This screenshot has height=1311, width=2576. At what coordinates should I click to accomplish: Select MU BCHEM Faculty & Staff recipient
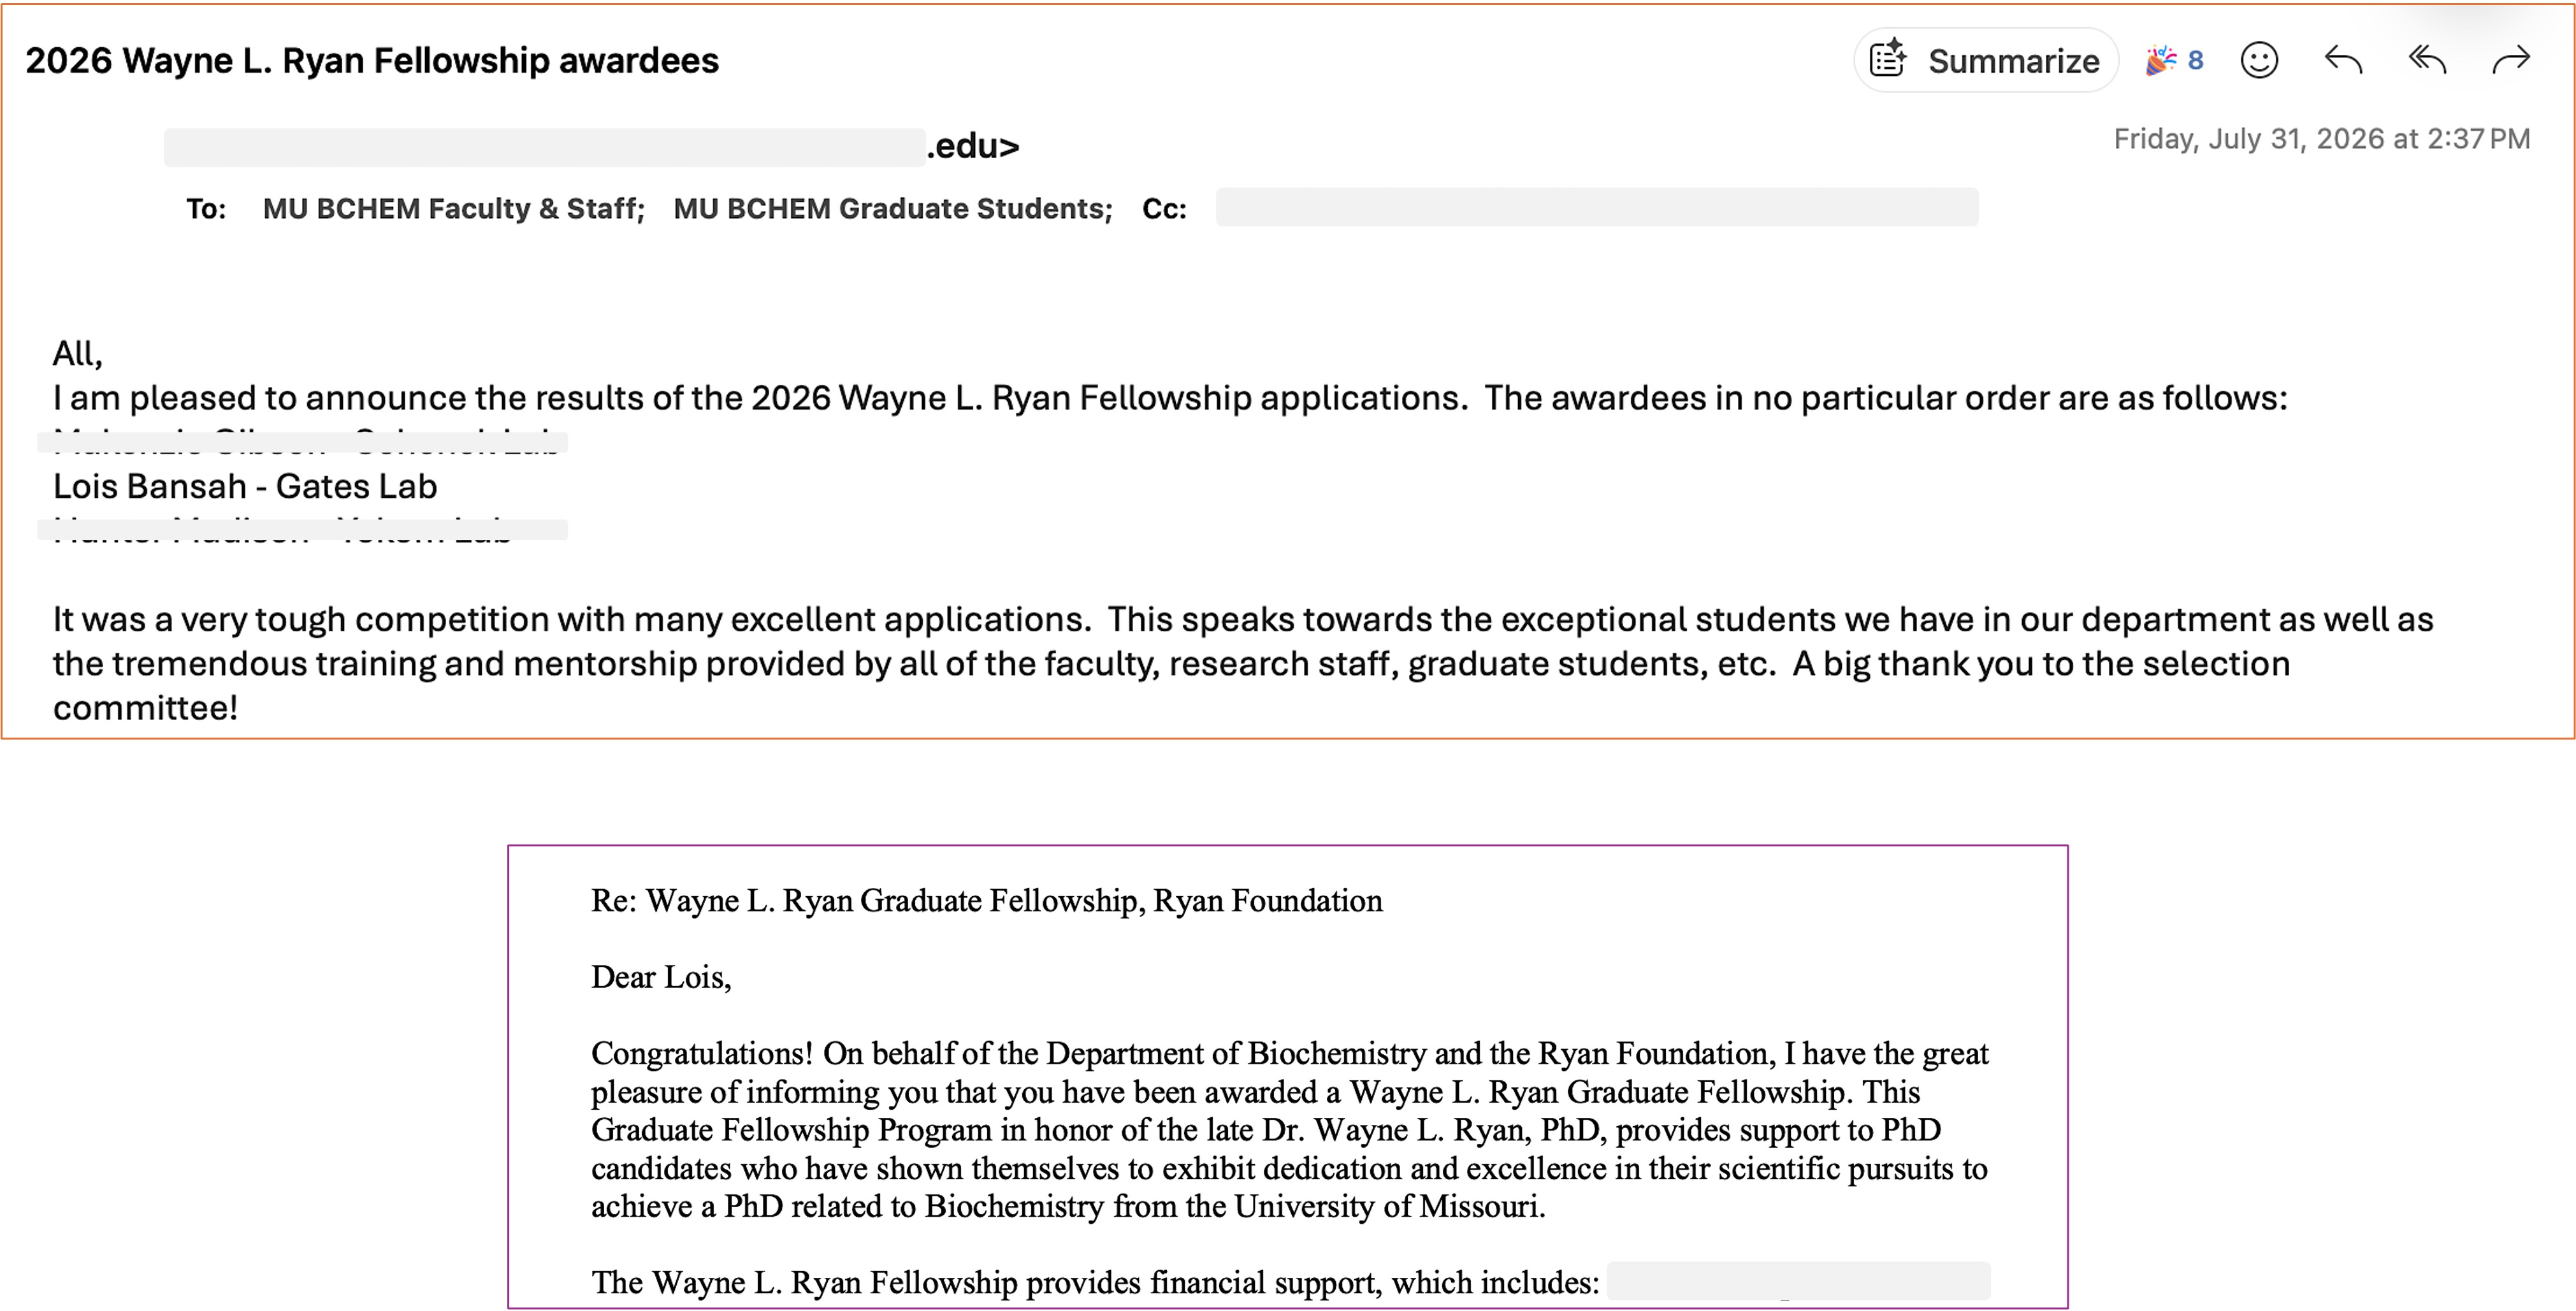[454, 208]
